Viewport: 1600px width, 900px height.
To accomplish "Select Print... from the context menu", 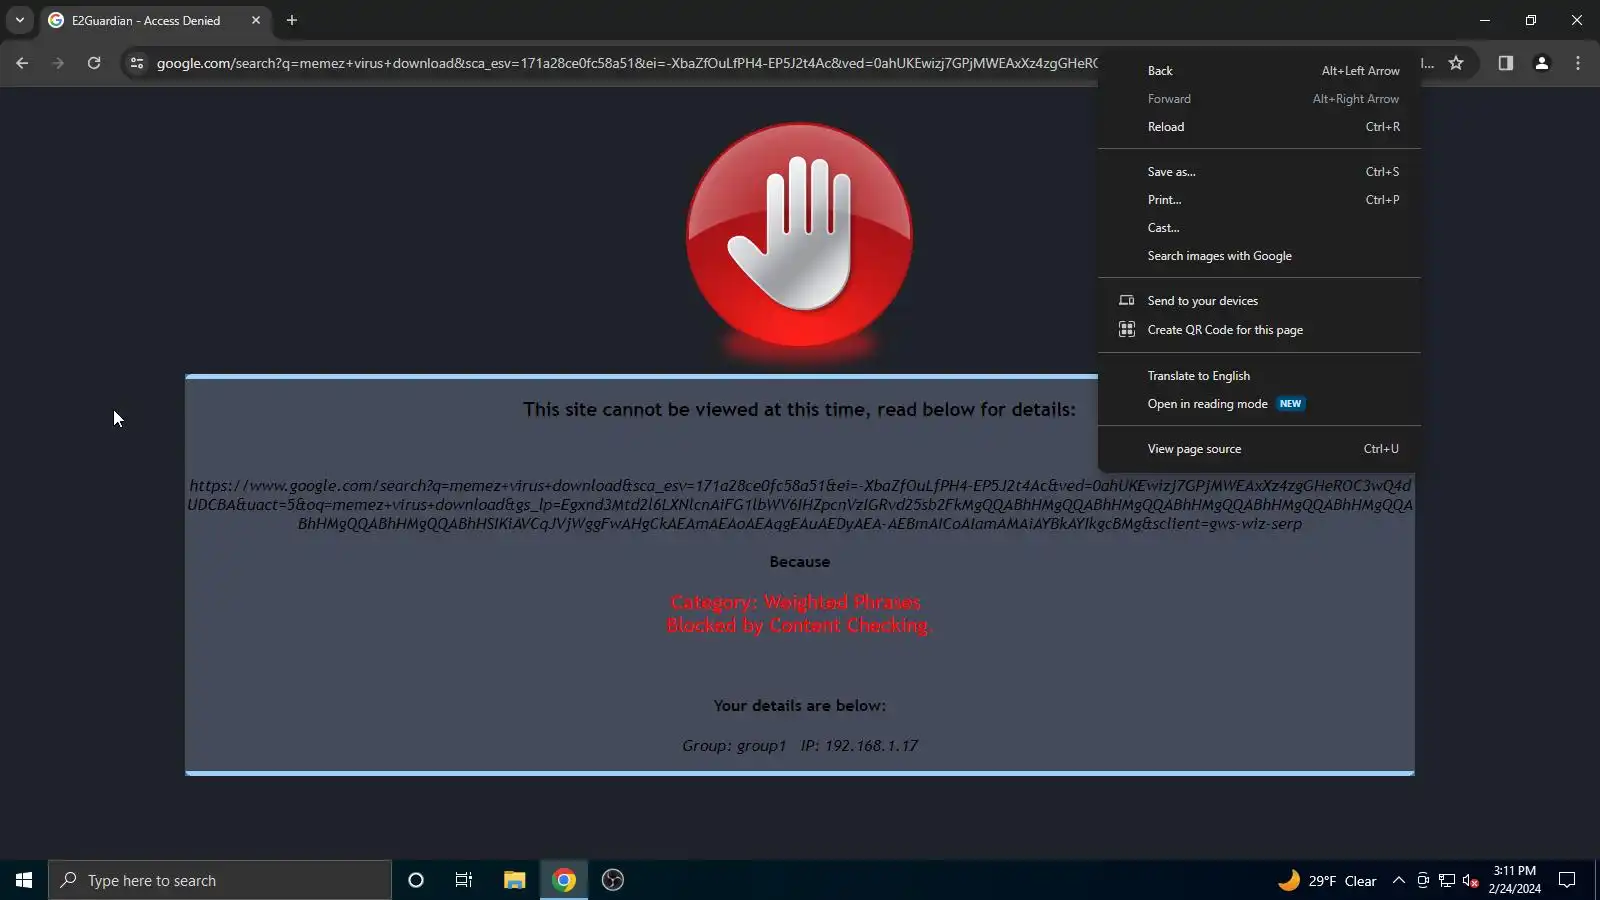I will (1259, 200).
